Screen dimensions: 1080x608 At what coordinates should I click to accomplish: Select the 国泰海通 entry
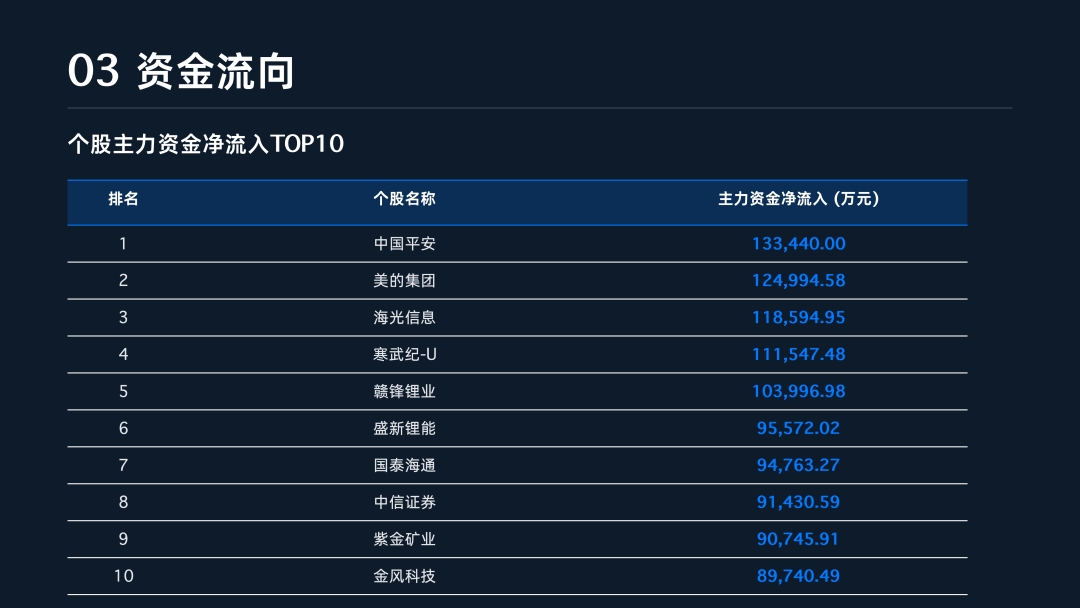coord(404,465)
